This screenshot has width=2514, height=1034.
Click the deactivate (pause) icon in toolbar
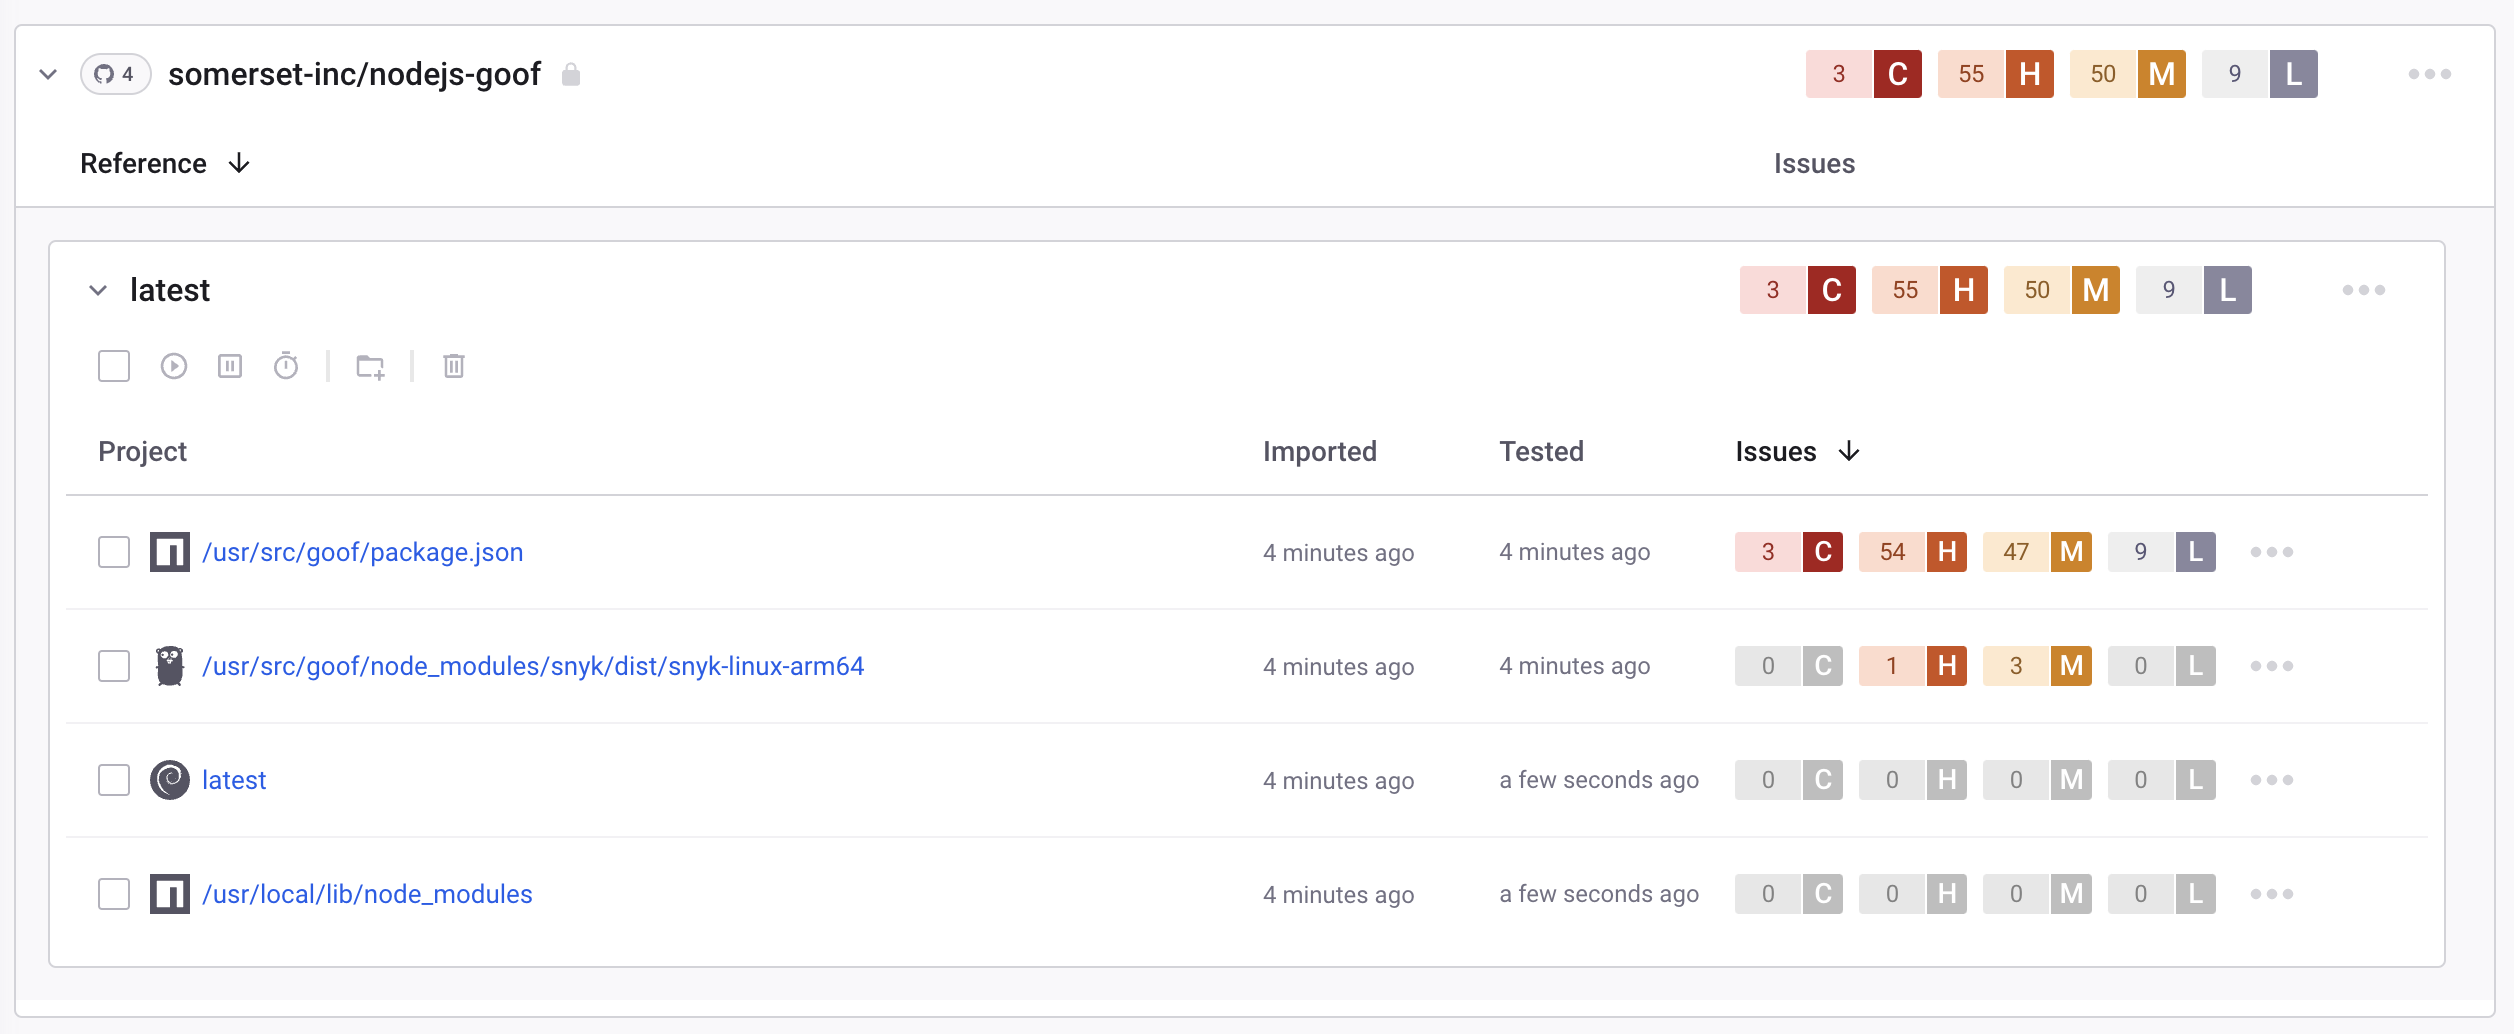click(x=230, y=367)
